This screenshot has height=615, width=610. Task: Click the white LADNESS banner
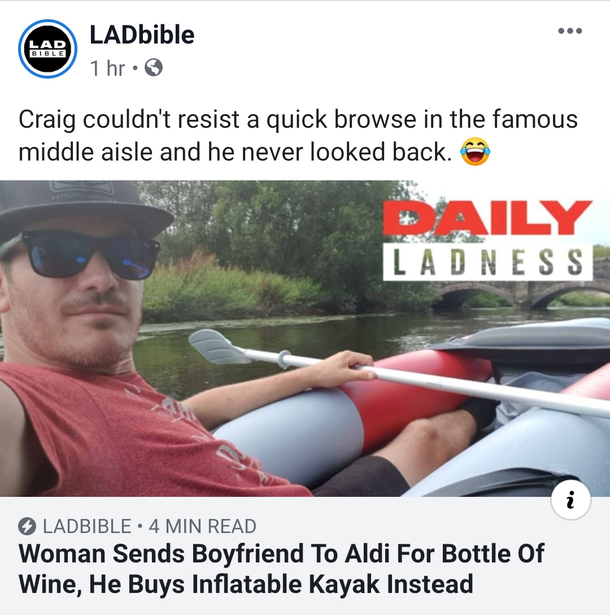coord(488,262)
